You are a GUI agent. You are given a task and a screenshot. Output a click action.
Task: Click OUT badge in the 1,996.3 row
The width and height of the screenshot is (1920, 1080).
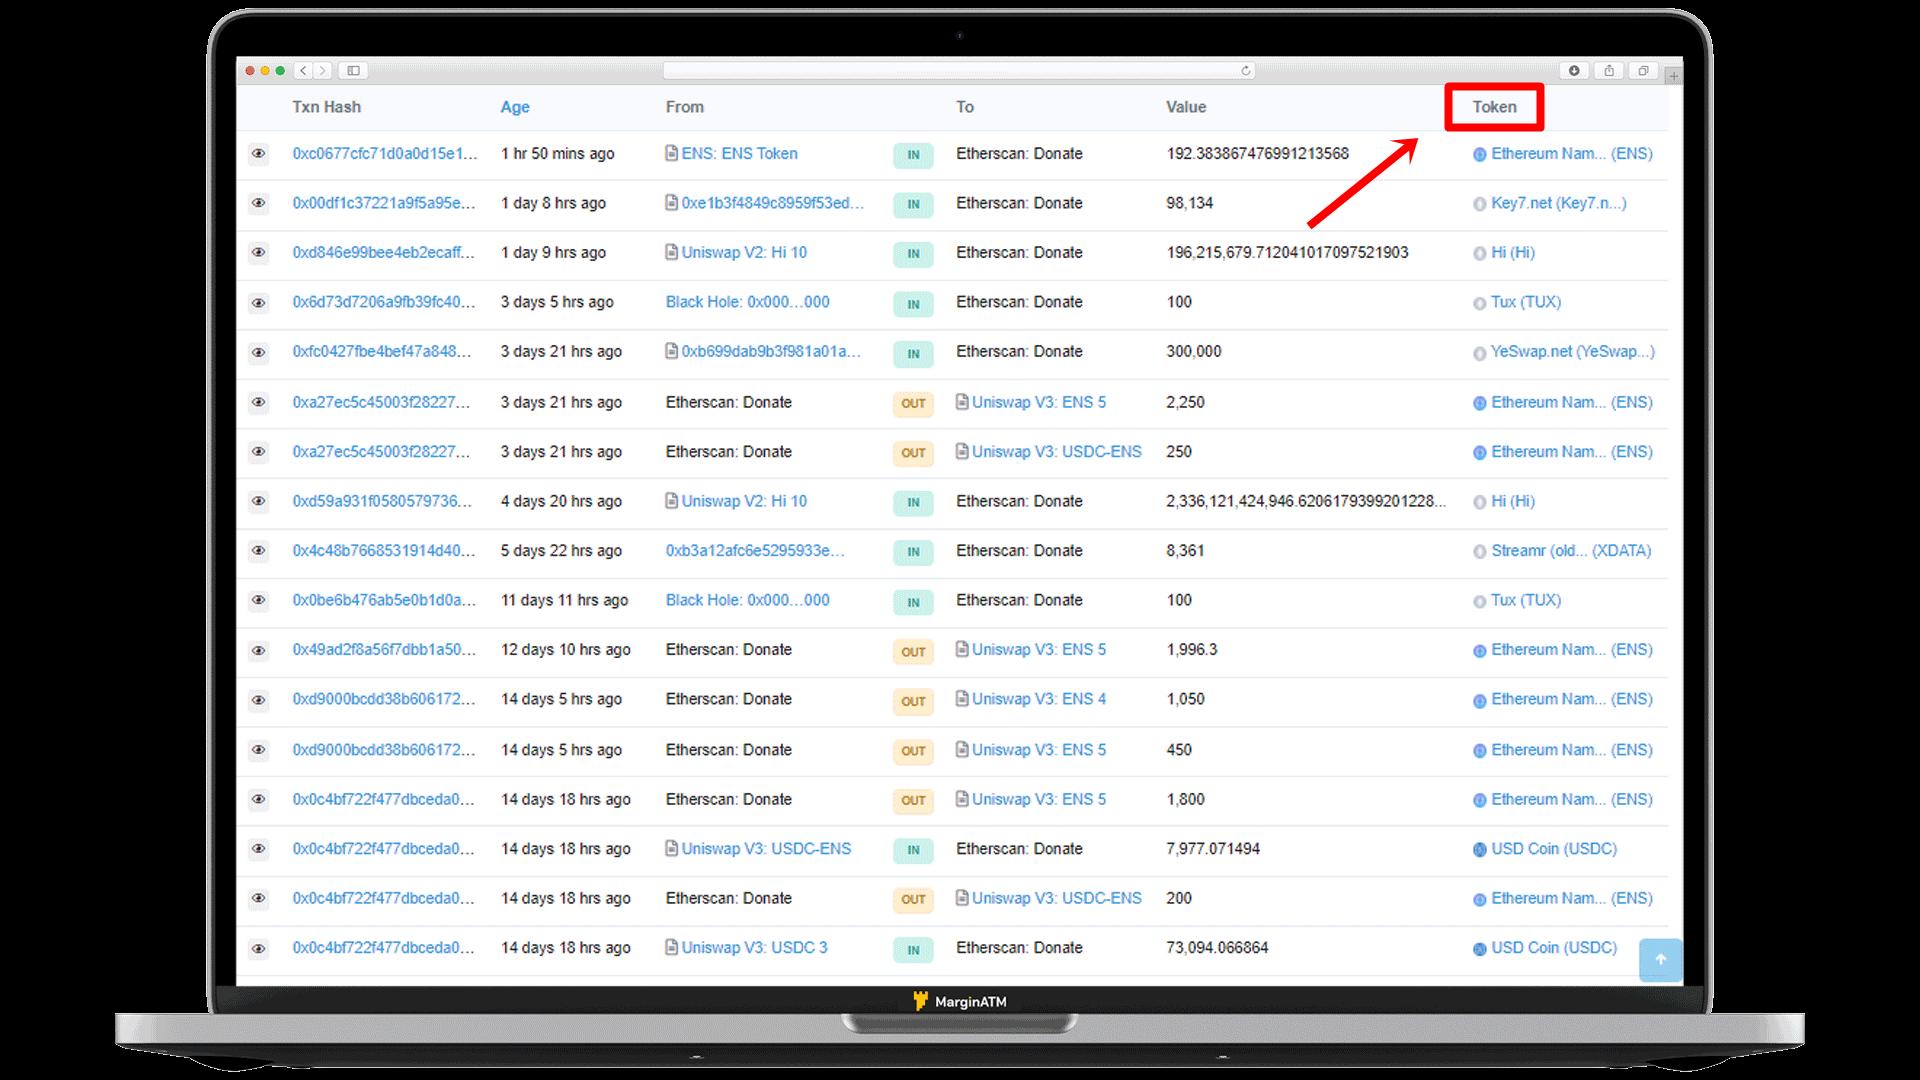pos(913,652)
